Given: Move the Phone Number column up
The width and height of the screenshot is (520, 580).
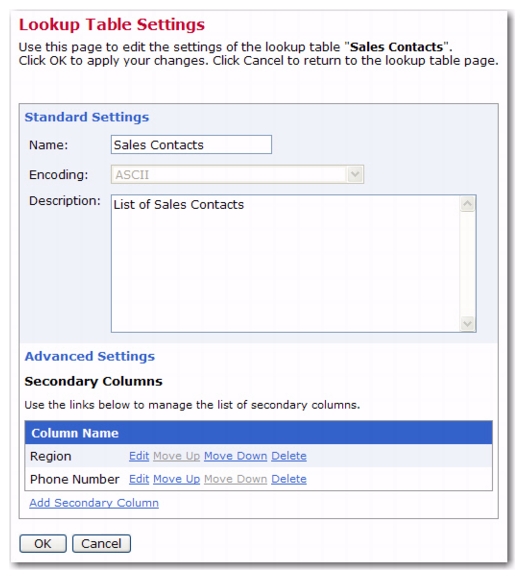Looking at the screenshot, I should tap(176, 479).
